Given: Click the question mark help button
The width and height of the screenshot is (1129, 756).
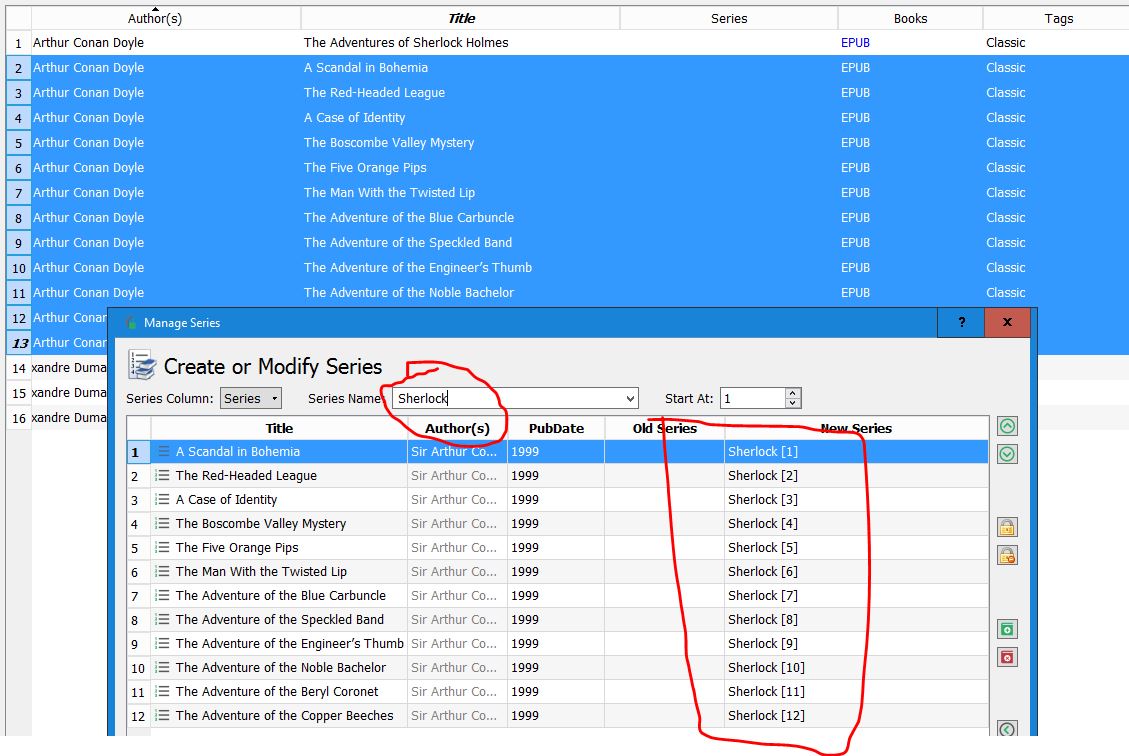Looking at the screenshot, I should (x=961, y=323).
